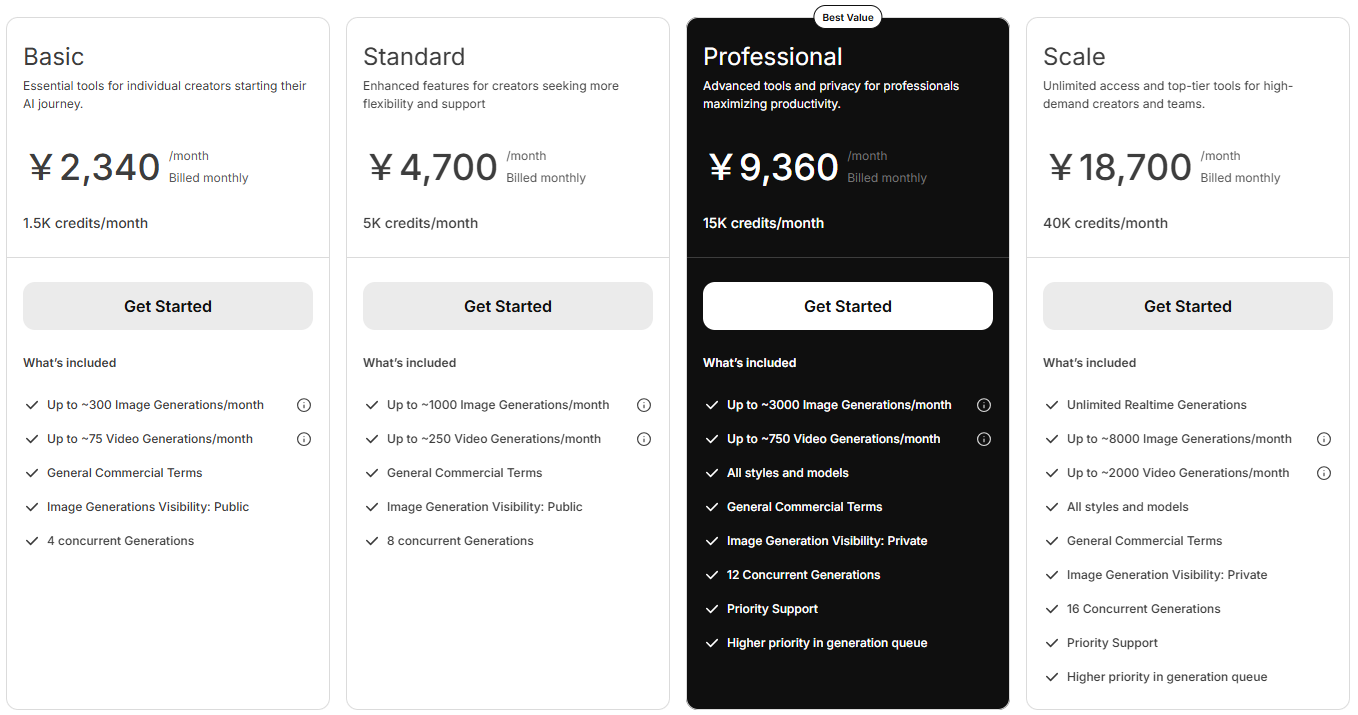View info for Scale ~8000 Image Generations
Image resolution: width=1358 pixels, height=715 pixels.
click(x=1324, y=439)
